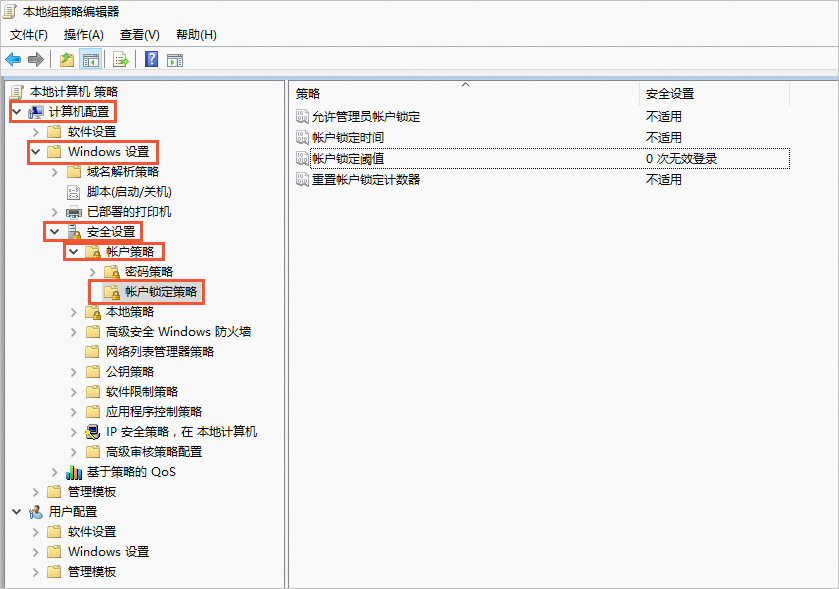Open the 操作(A) menu
Viewport: 839px width, 589px height.
[83, 35]
